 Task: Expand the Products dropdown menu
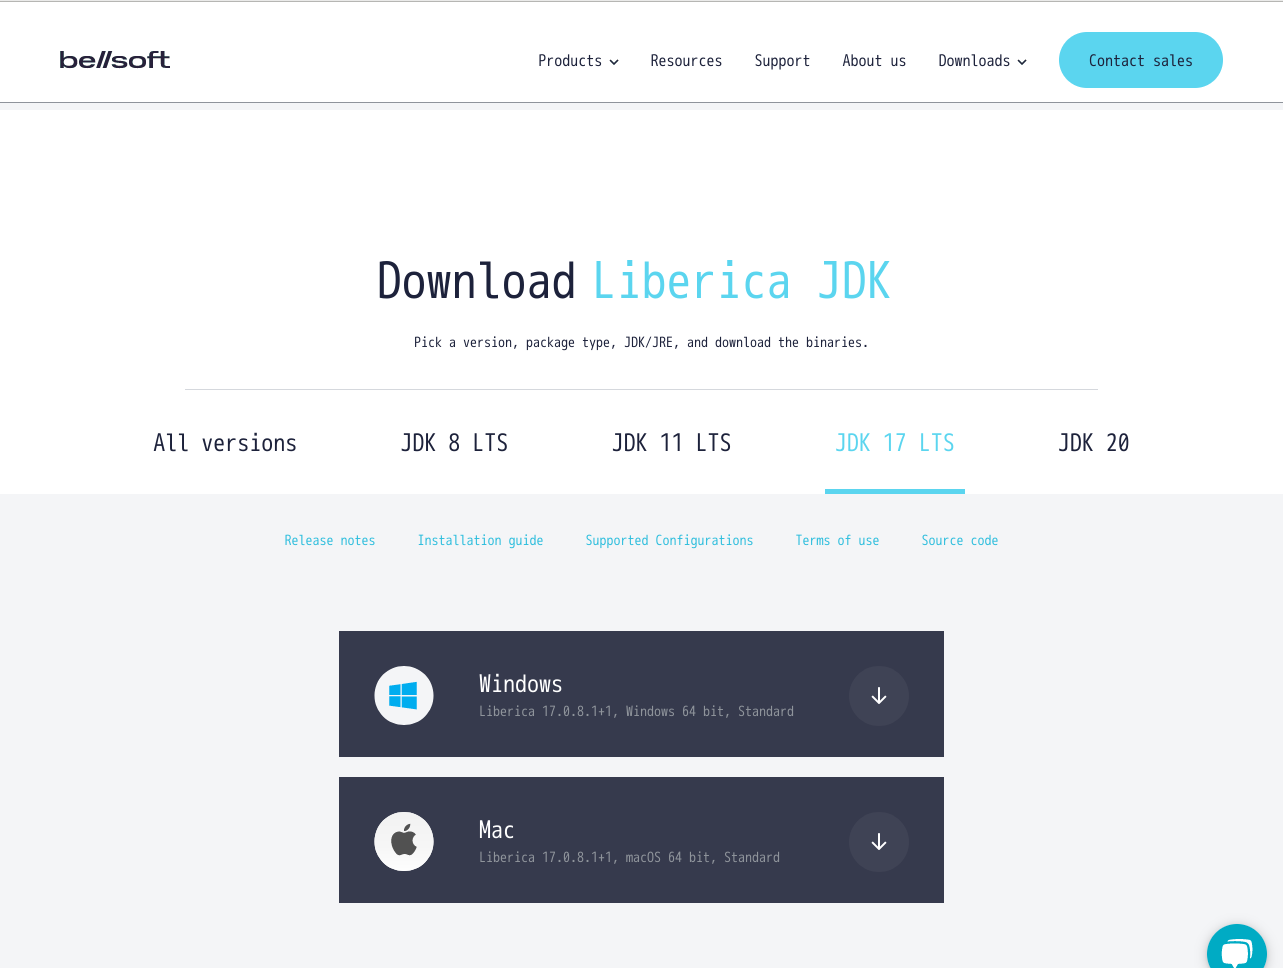click(578, 61)
